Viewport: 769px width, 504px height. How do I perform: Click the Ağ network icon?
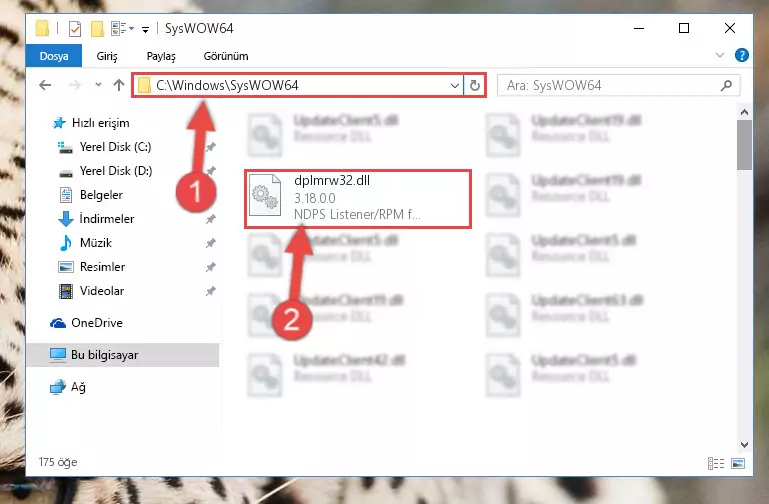coord(57,387)
